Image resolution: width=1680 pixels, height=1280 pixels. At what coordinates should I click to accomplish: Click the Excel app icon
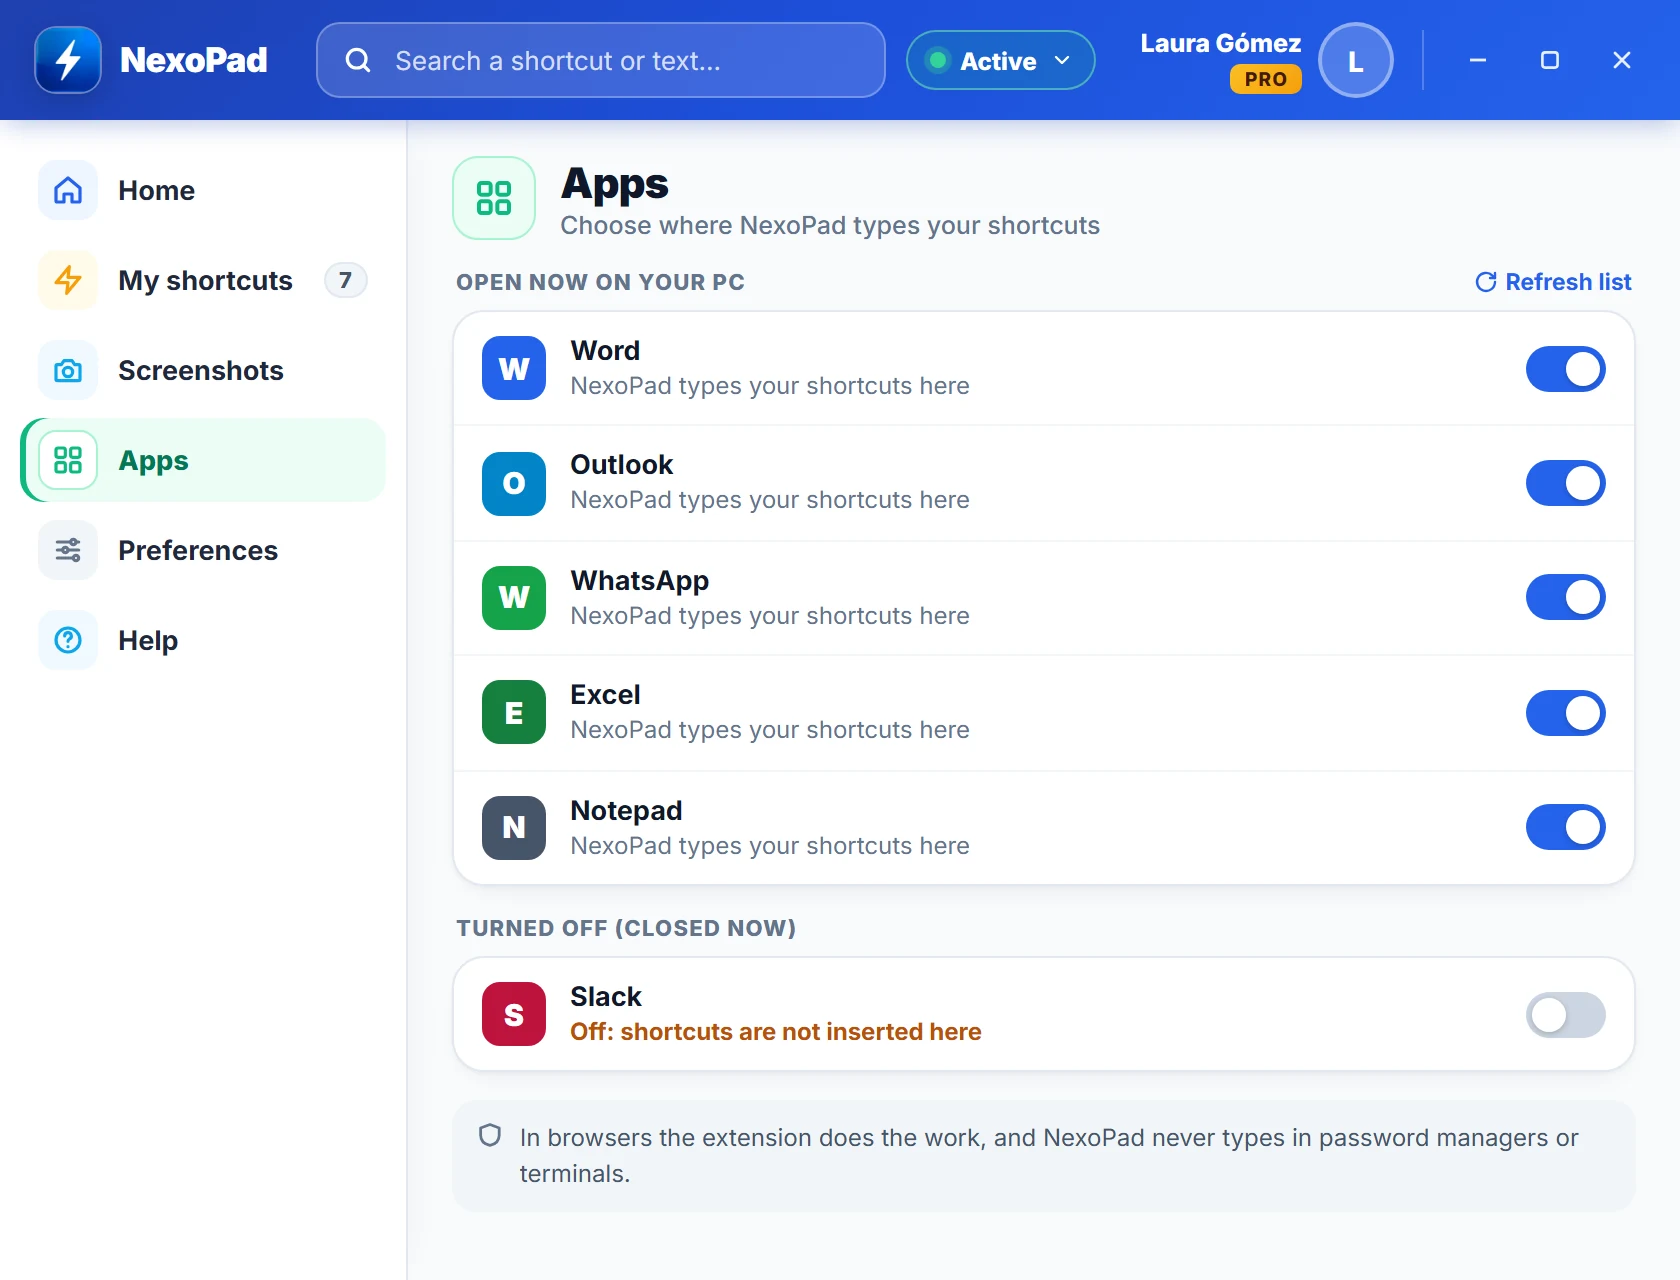[514, 712]
